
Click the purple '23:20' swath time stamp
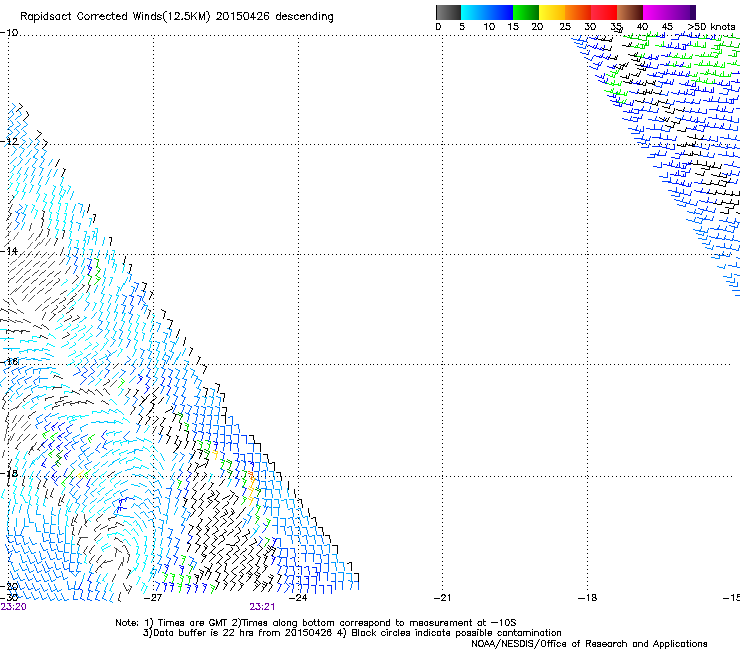(x=14, y=607)
